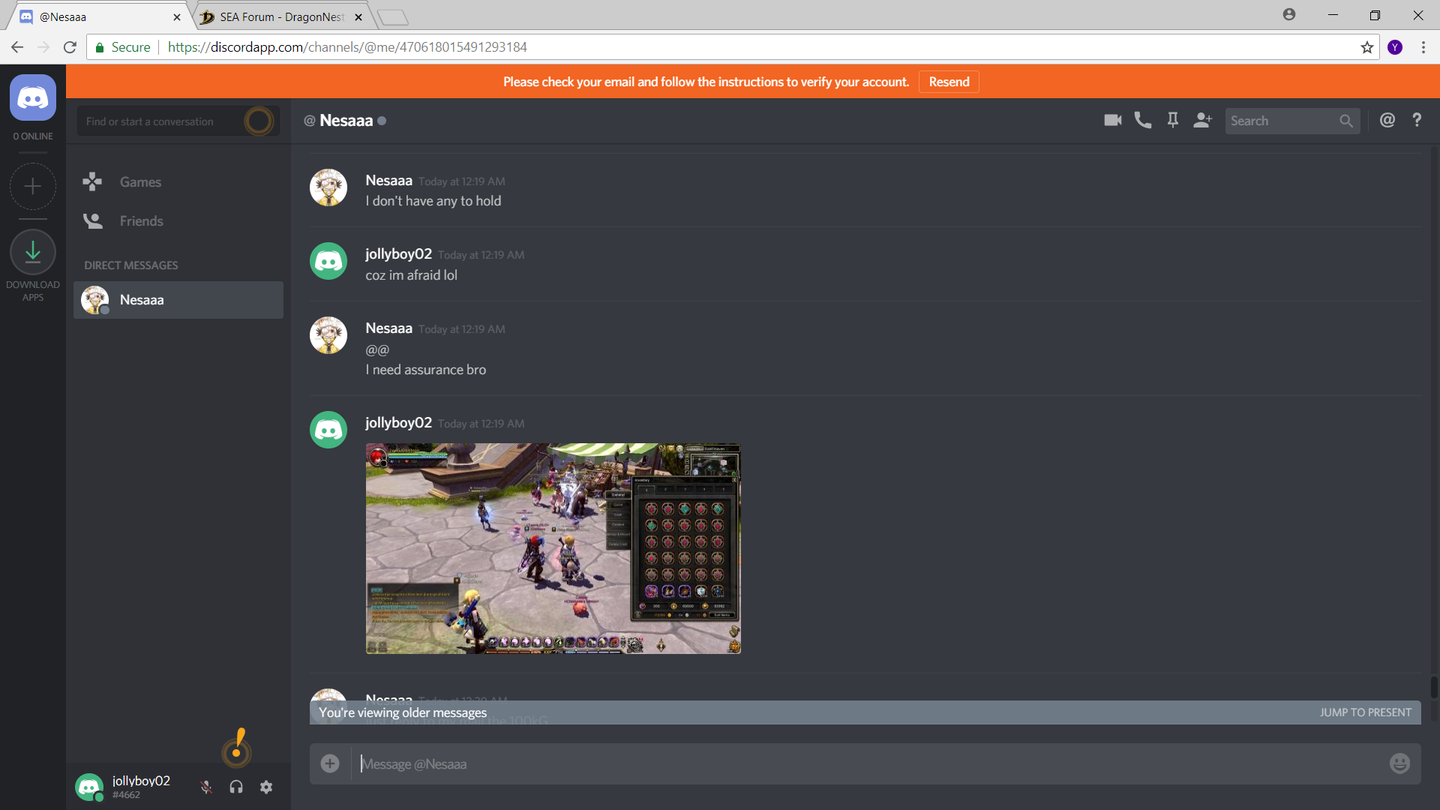Click the browser address bar URL

(347, 47)
